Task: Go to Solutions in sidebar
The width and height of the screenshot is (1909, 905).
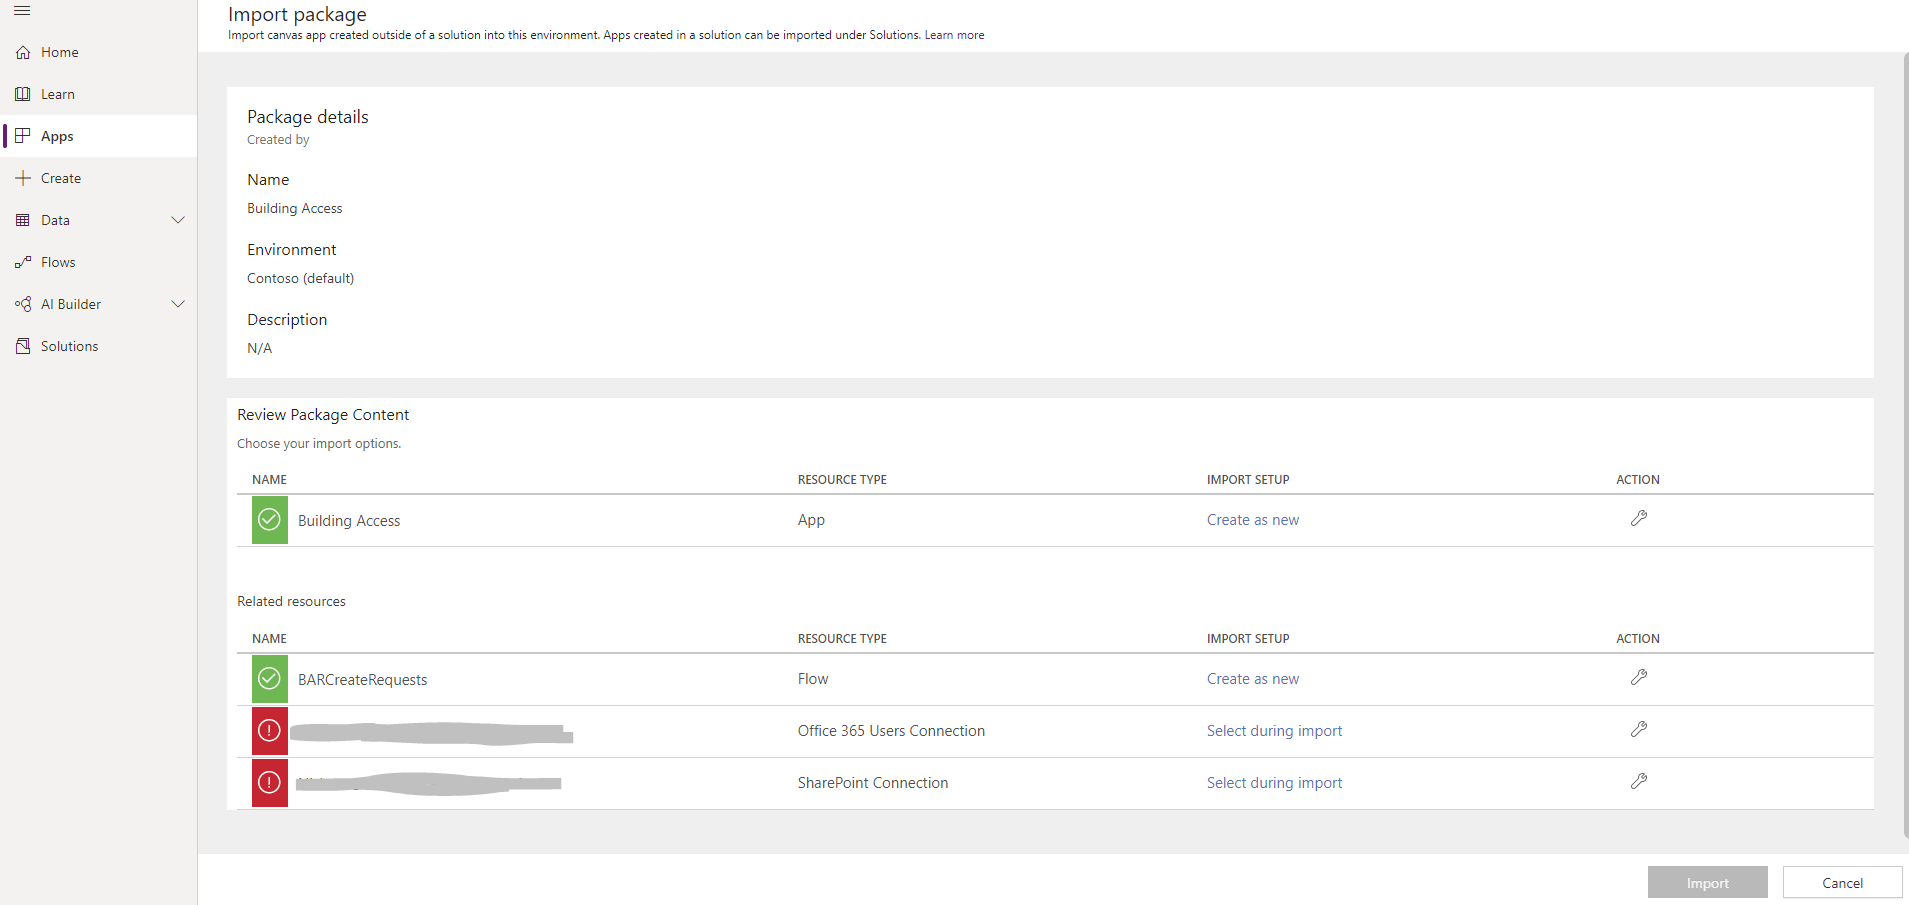Action: [69, 346]
